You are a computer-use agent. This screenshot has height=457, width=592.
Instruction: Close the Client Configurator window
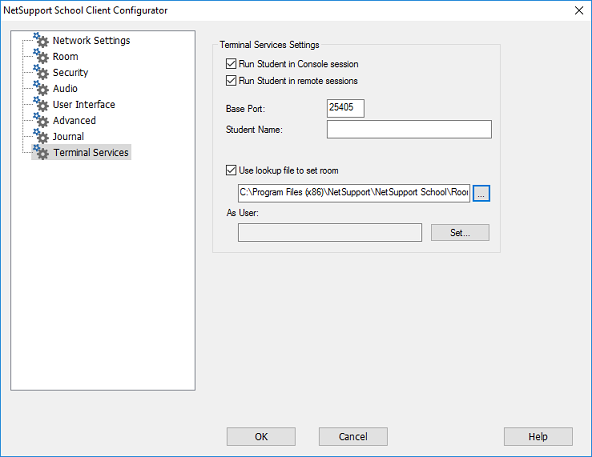coord(579,10)
